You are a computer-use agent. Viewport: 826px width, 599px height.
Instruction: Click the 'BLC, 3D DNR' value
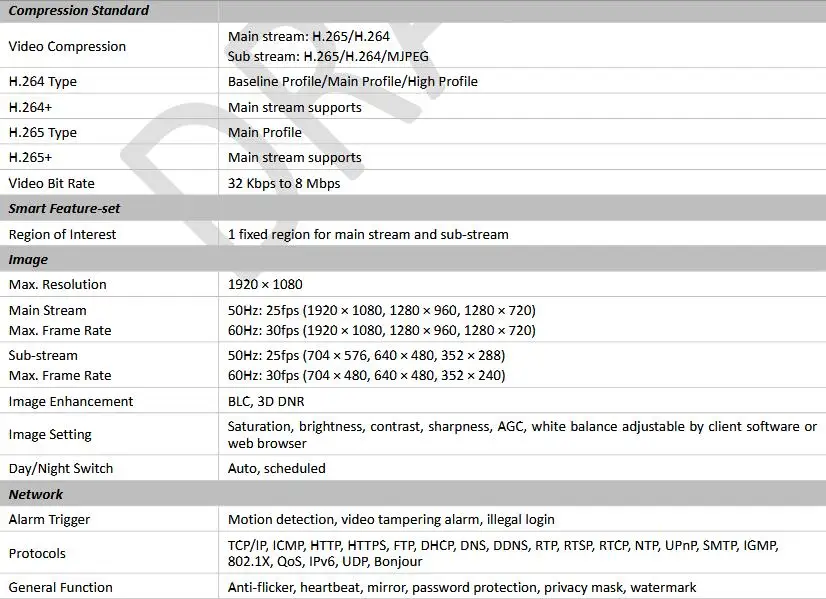tap(266, 401)
